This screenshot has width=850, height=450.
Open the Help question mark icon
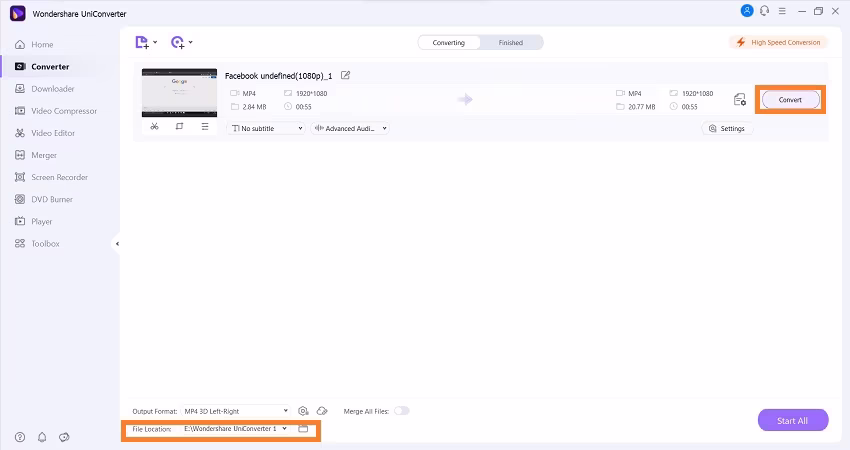[20, 437]
